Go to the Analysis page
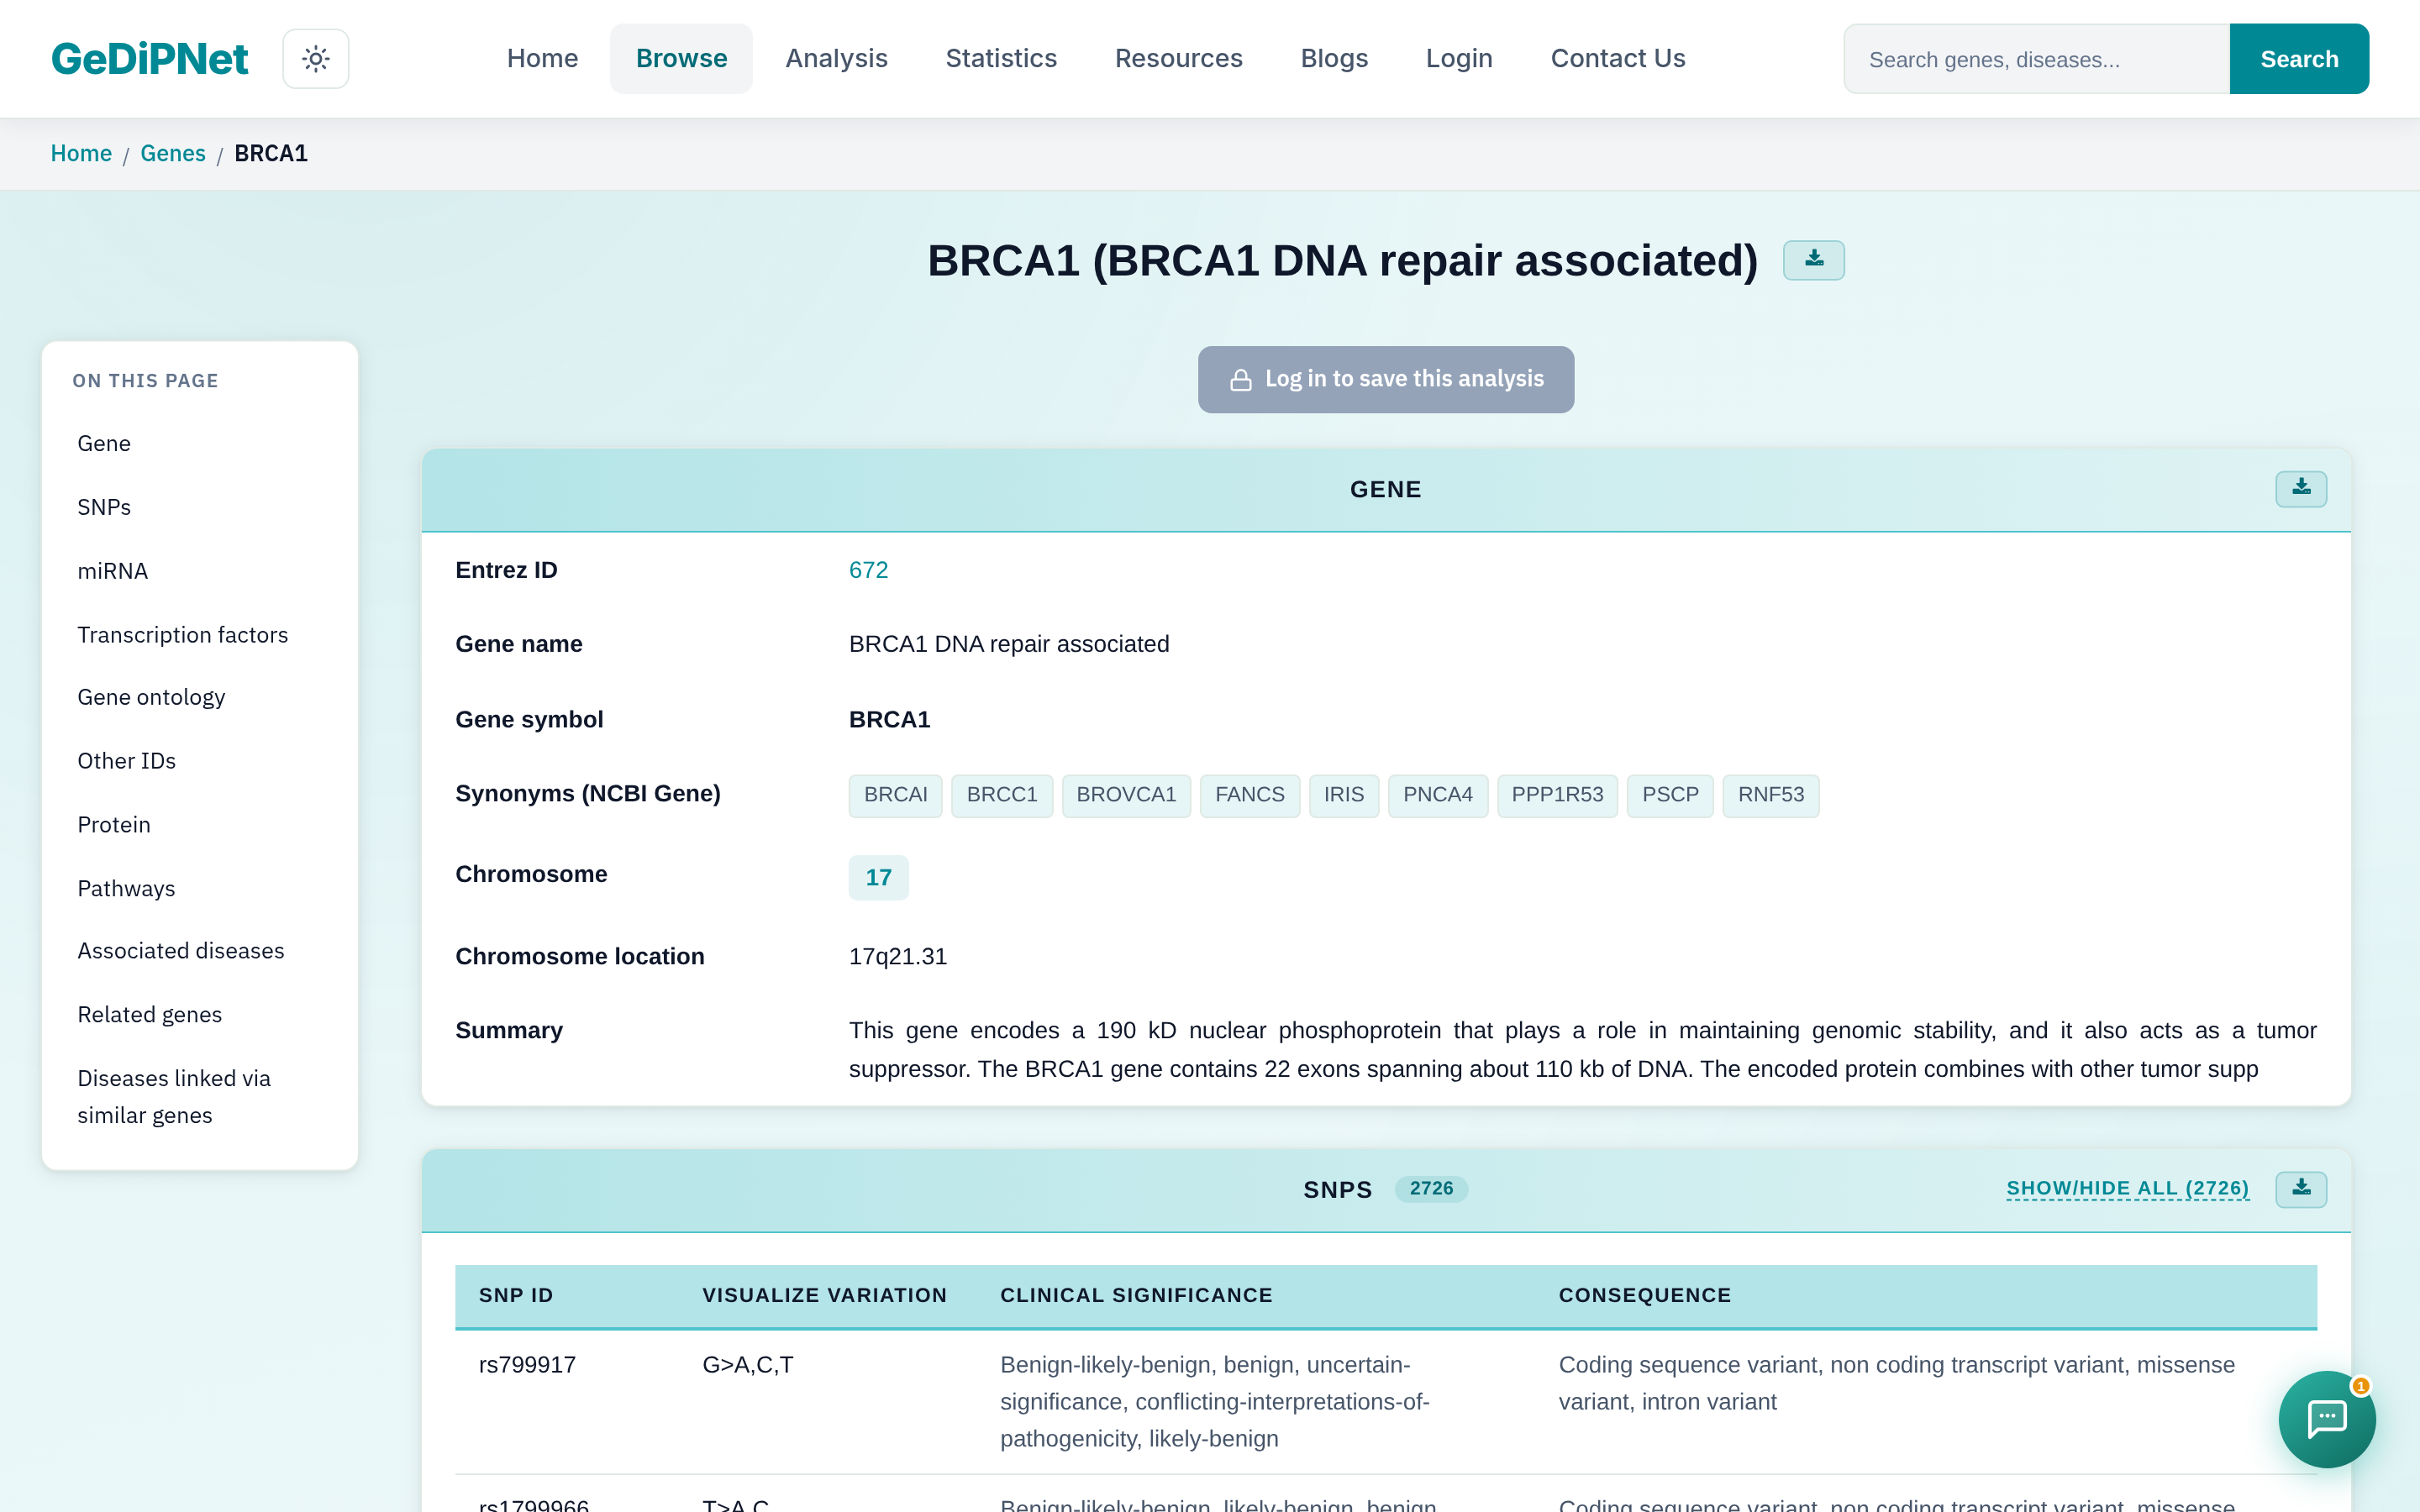The width and height of the screenshot is (2420, 1512). click(836, 59)
